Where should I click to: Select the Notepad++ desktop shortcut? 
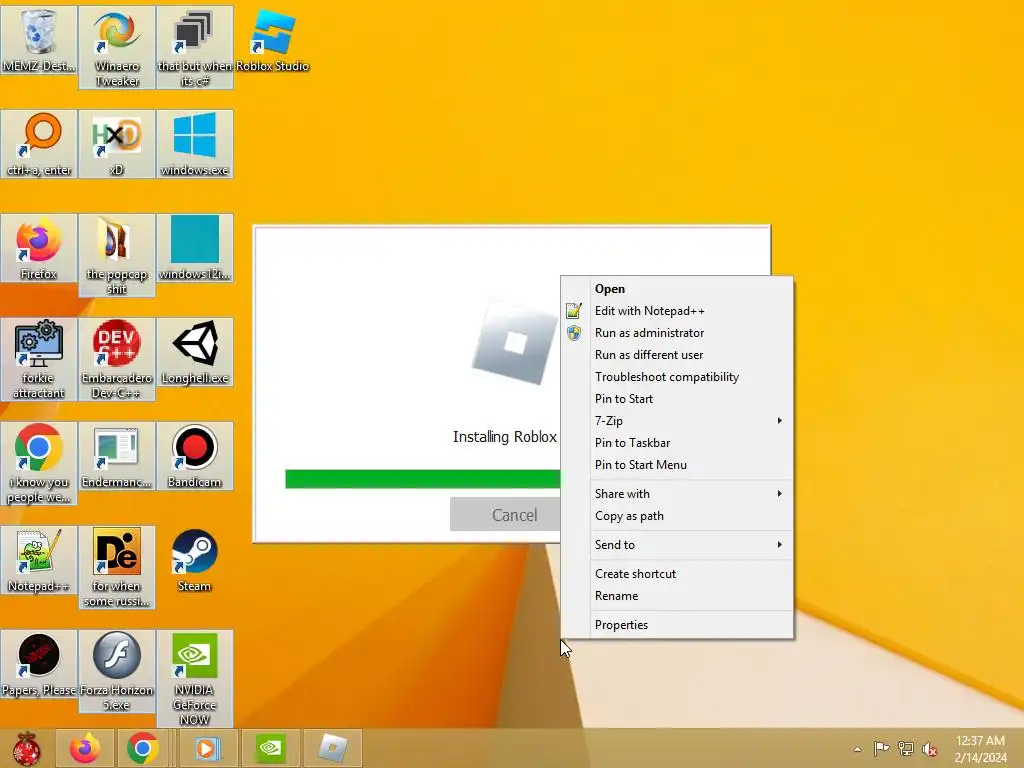pyautogui.click(x=39, y=560)
